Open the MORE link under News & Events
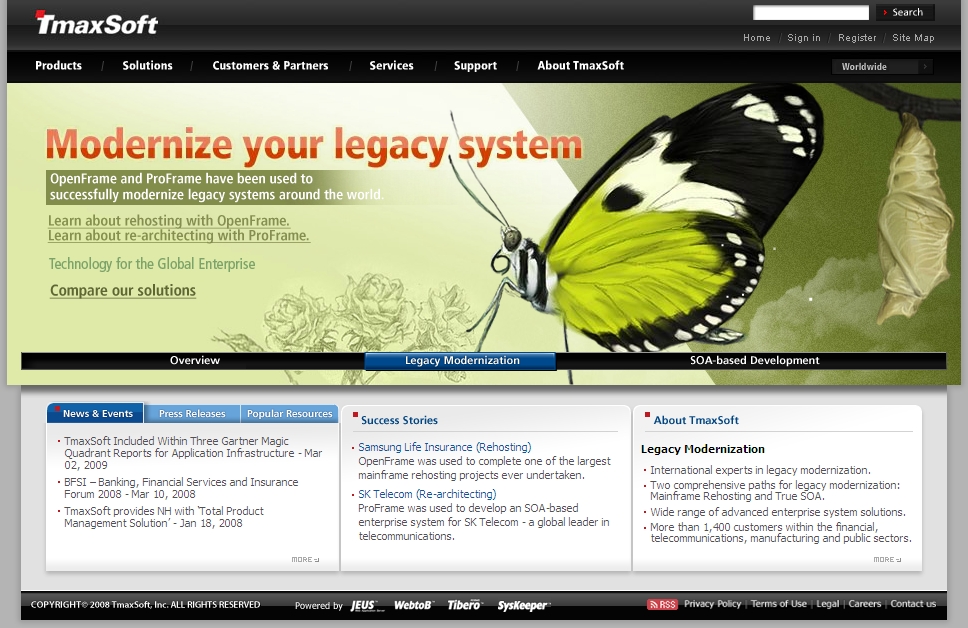 305,559
